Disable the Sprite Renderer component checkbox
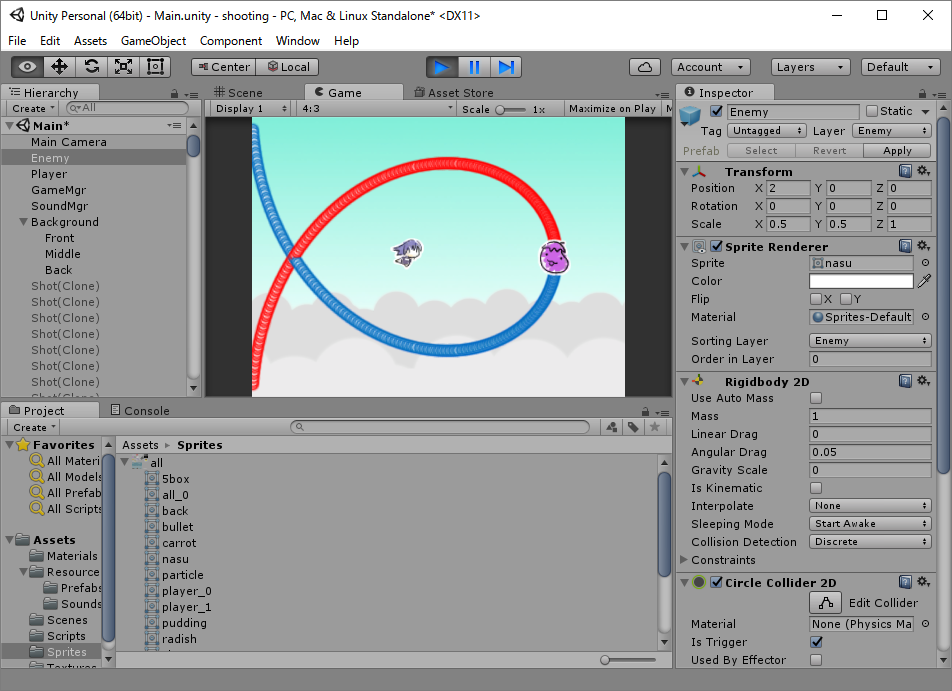952x691 pixels. tap(716, 246)
